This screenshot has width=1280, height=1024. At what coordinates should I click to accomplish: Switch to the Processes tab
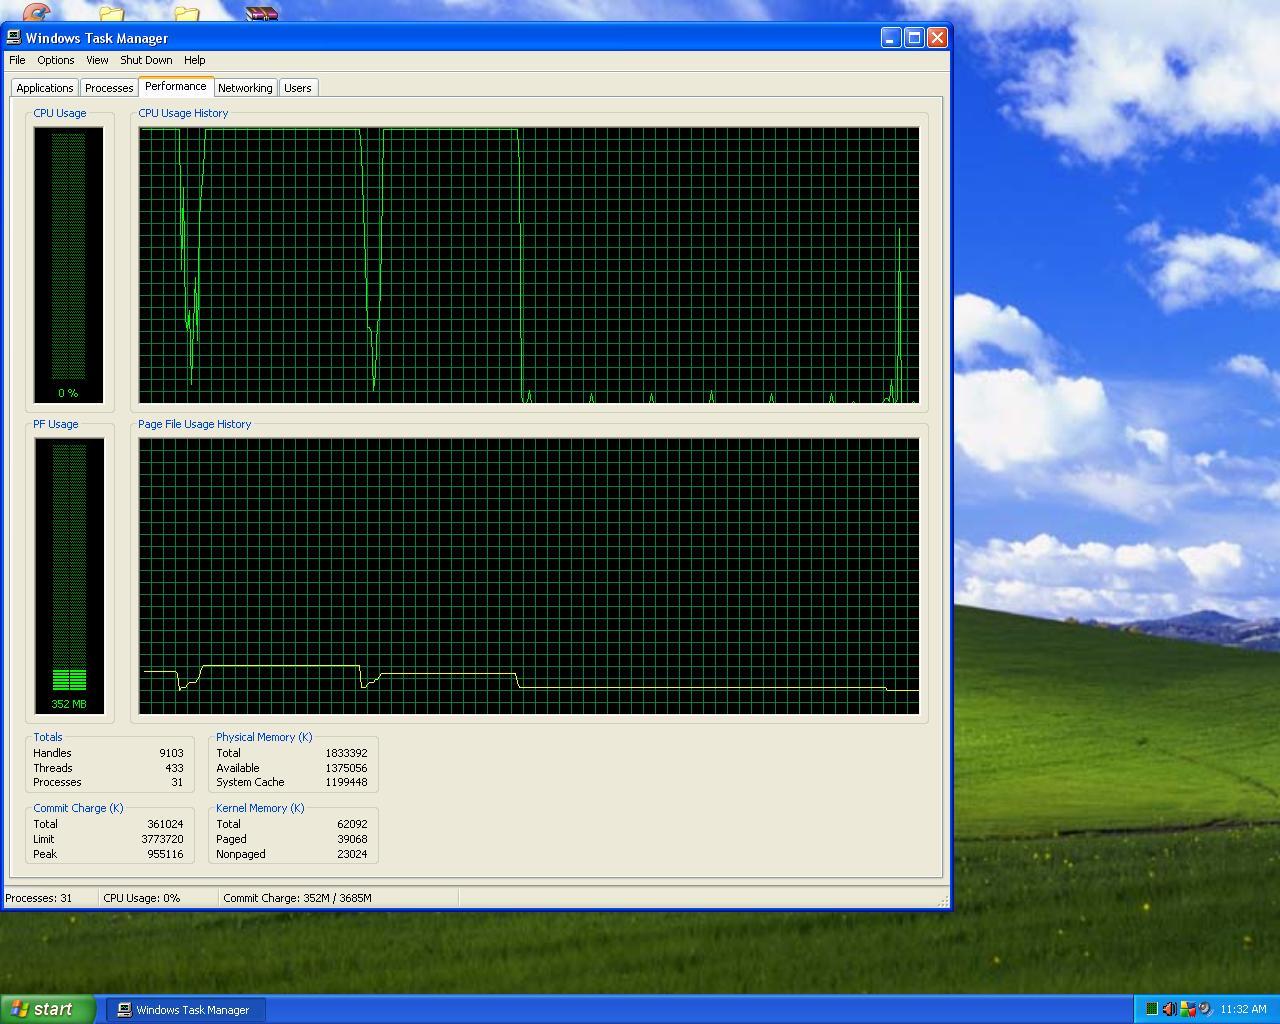pos(109,88)
